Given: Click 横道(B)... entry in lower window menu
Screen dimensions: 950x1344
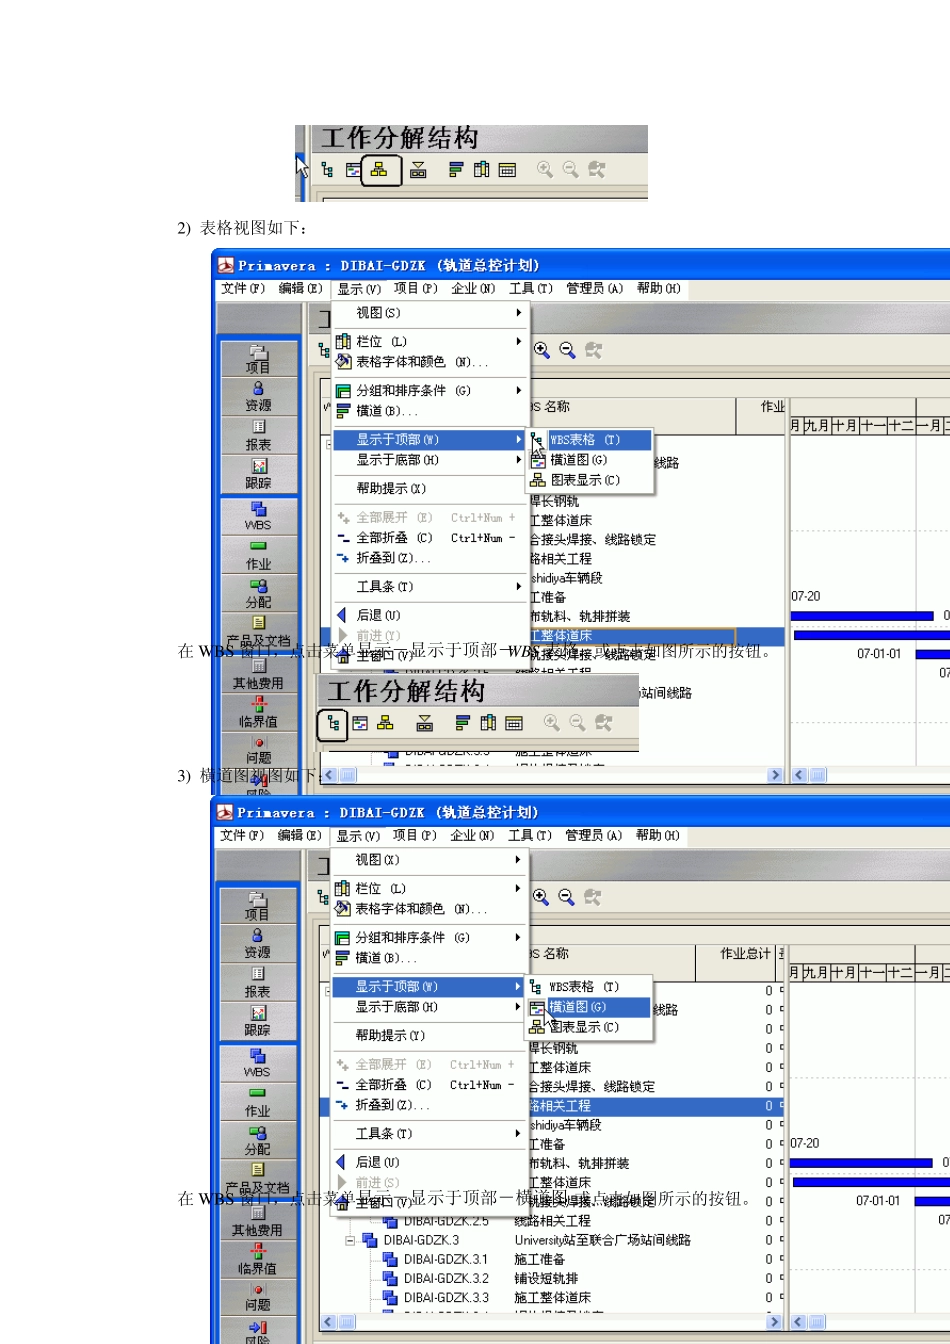Looking at the screenshot, I should pos(428,958).
